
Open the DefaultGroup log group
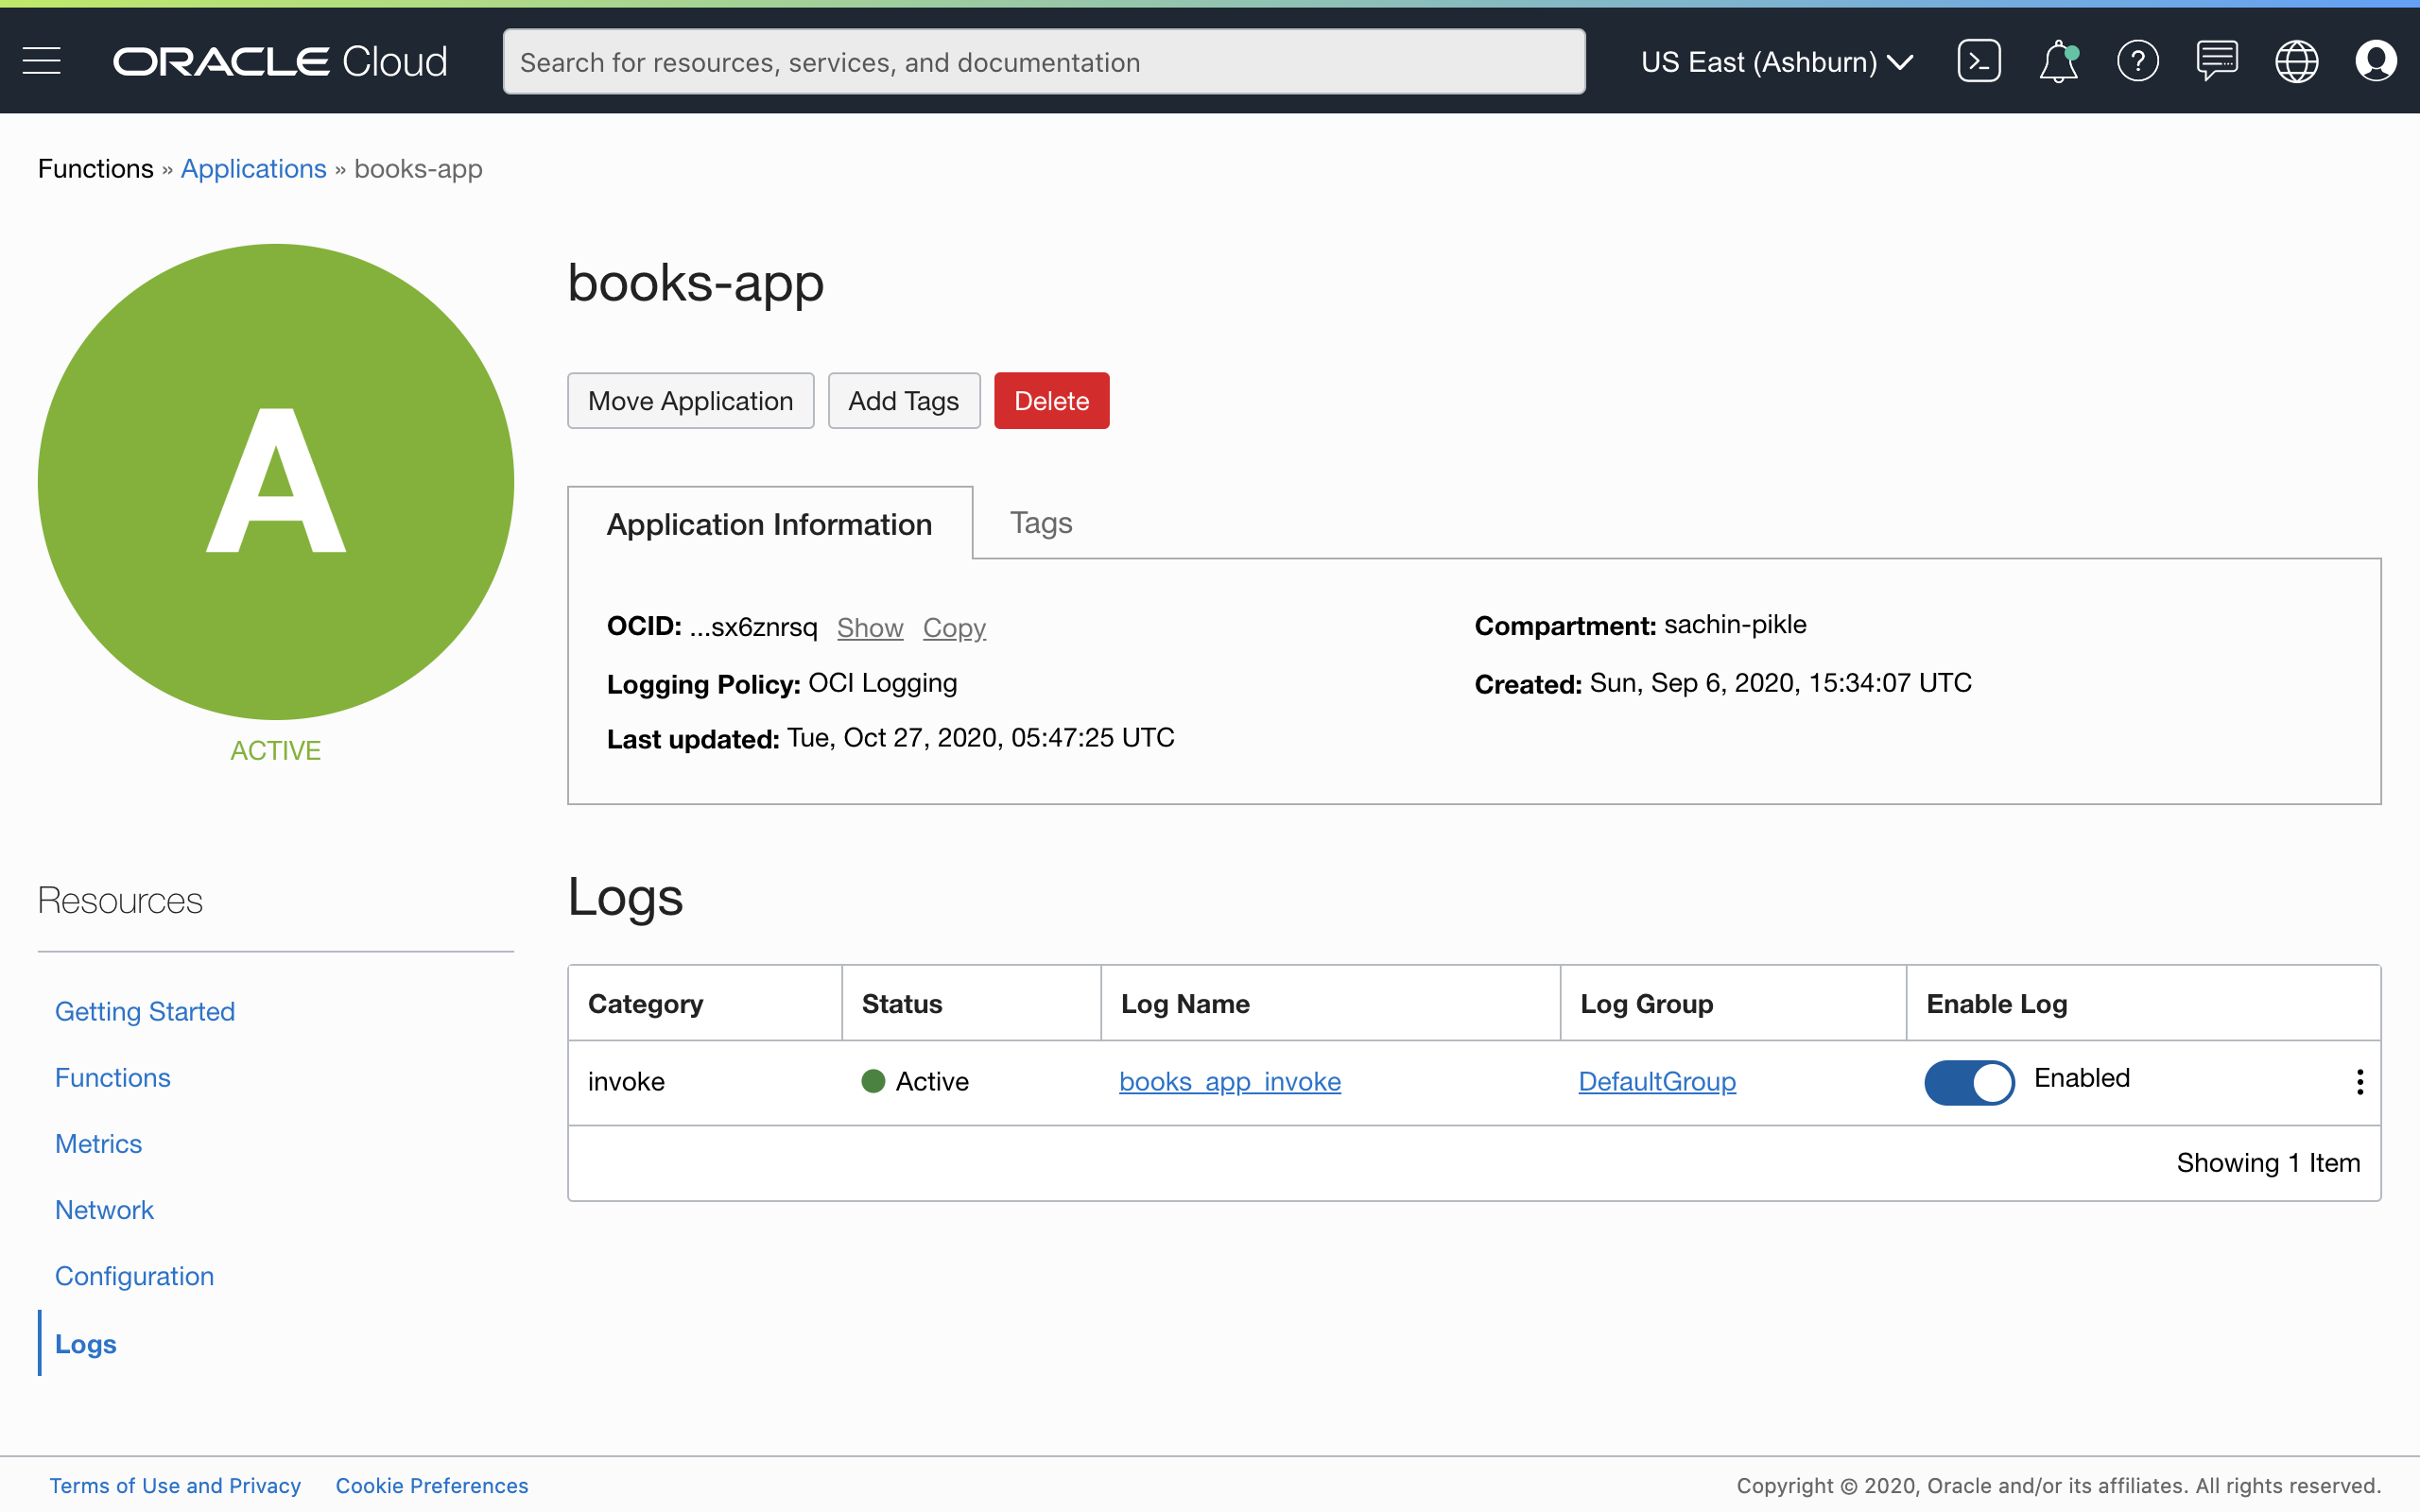pyautogui.click(x=1656, y=1081)
